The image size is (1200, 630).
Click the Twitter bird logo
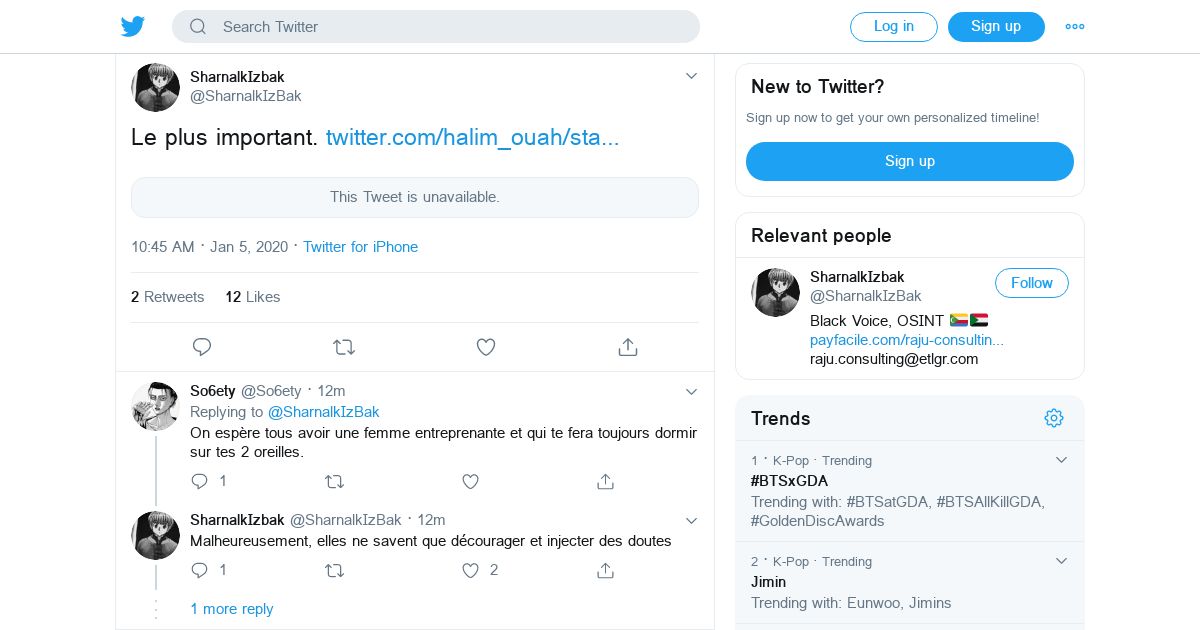[133, 27]
